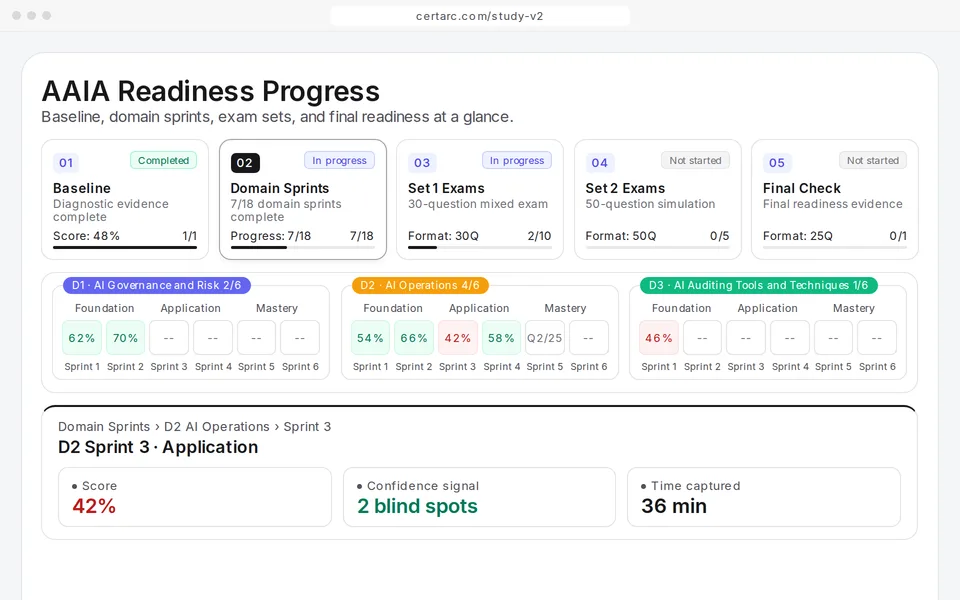Click the Completed status badge on Baseline
The width and height of the screenshot is (960, 600).
click(163, 160)
